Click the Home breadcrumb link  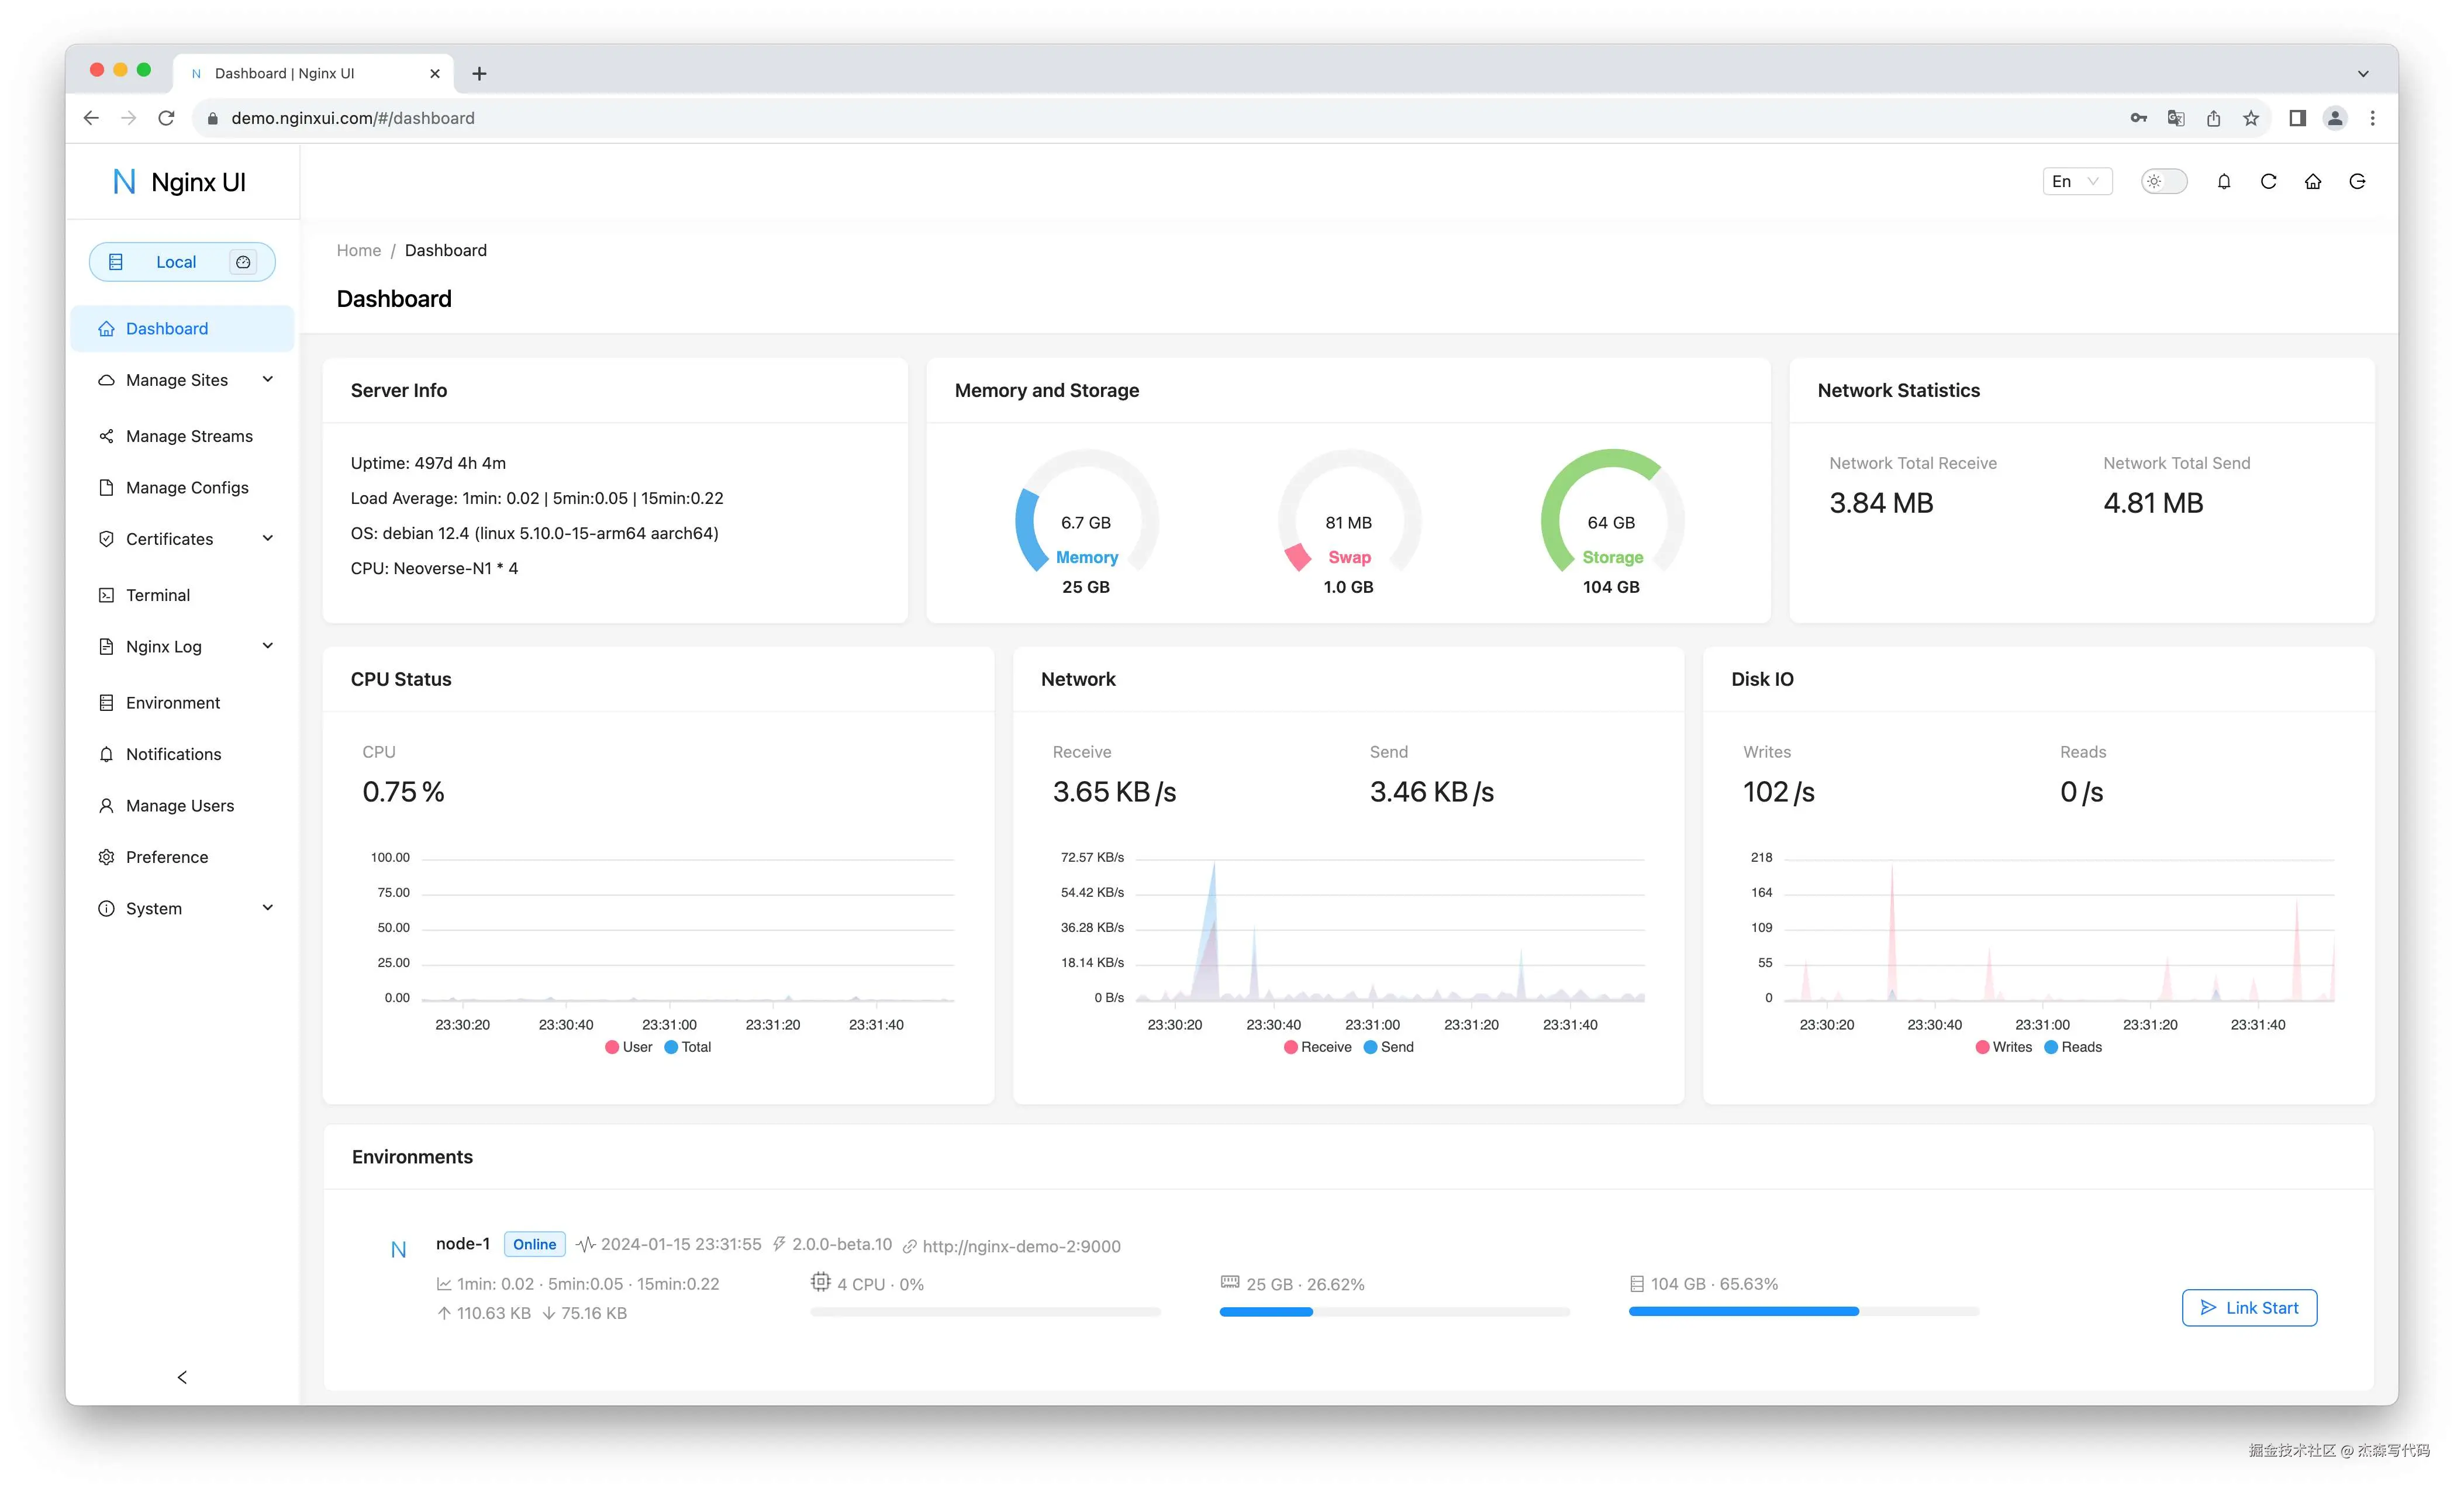click(x=358, y=250)
